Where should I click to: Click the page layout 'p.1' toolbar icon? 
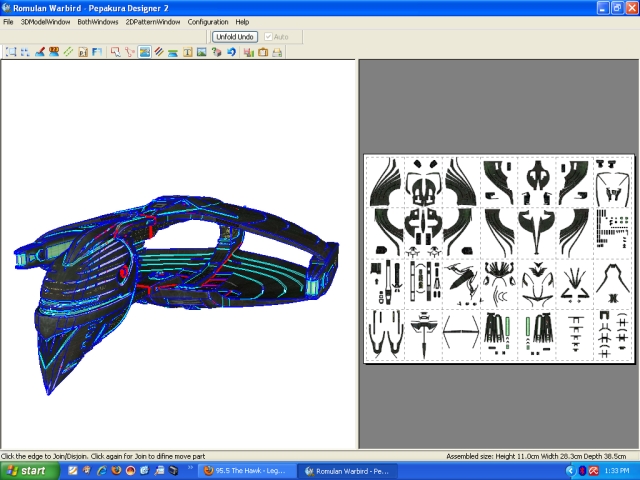click(83, 52)
